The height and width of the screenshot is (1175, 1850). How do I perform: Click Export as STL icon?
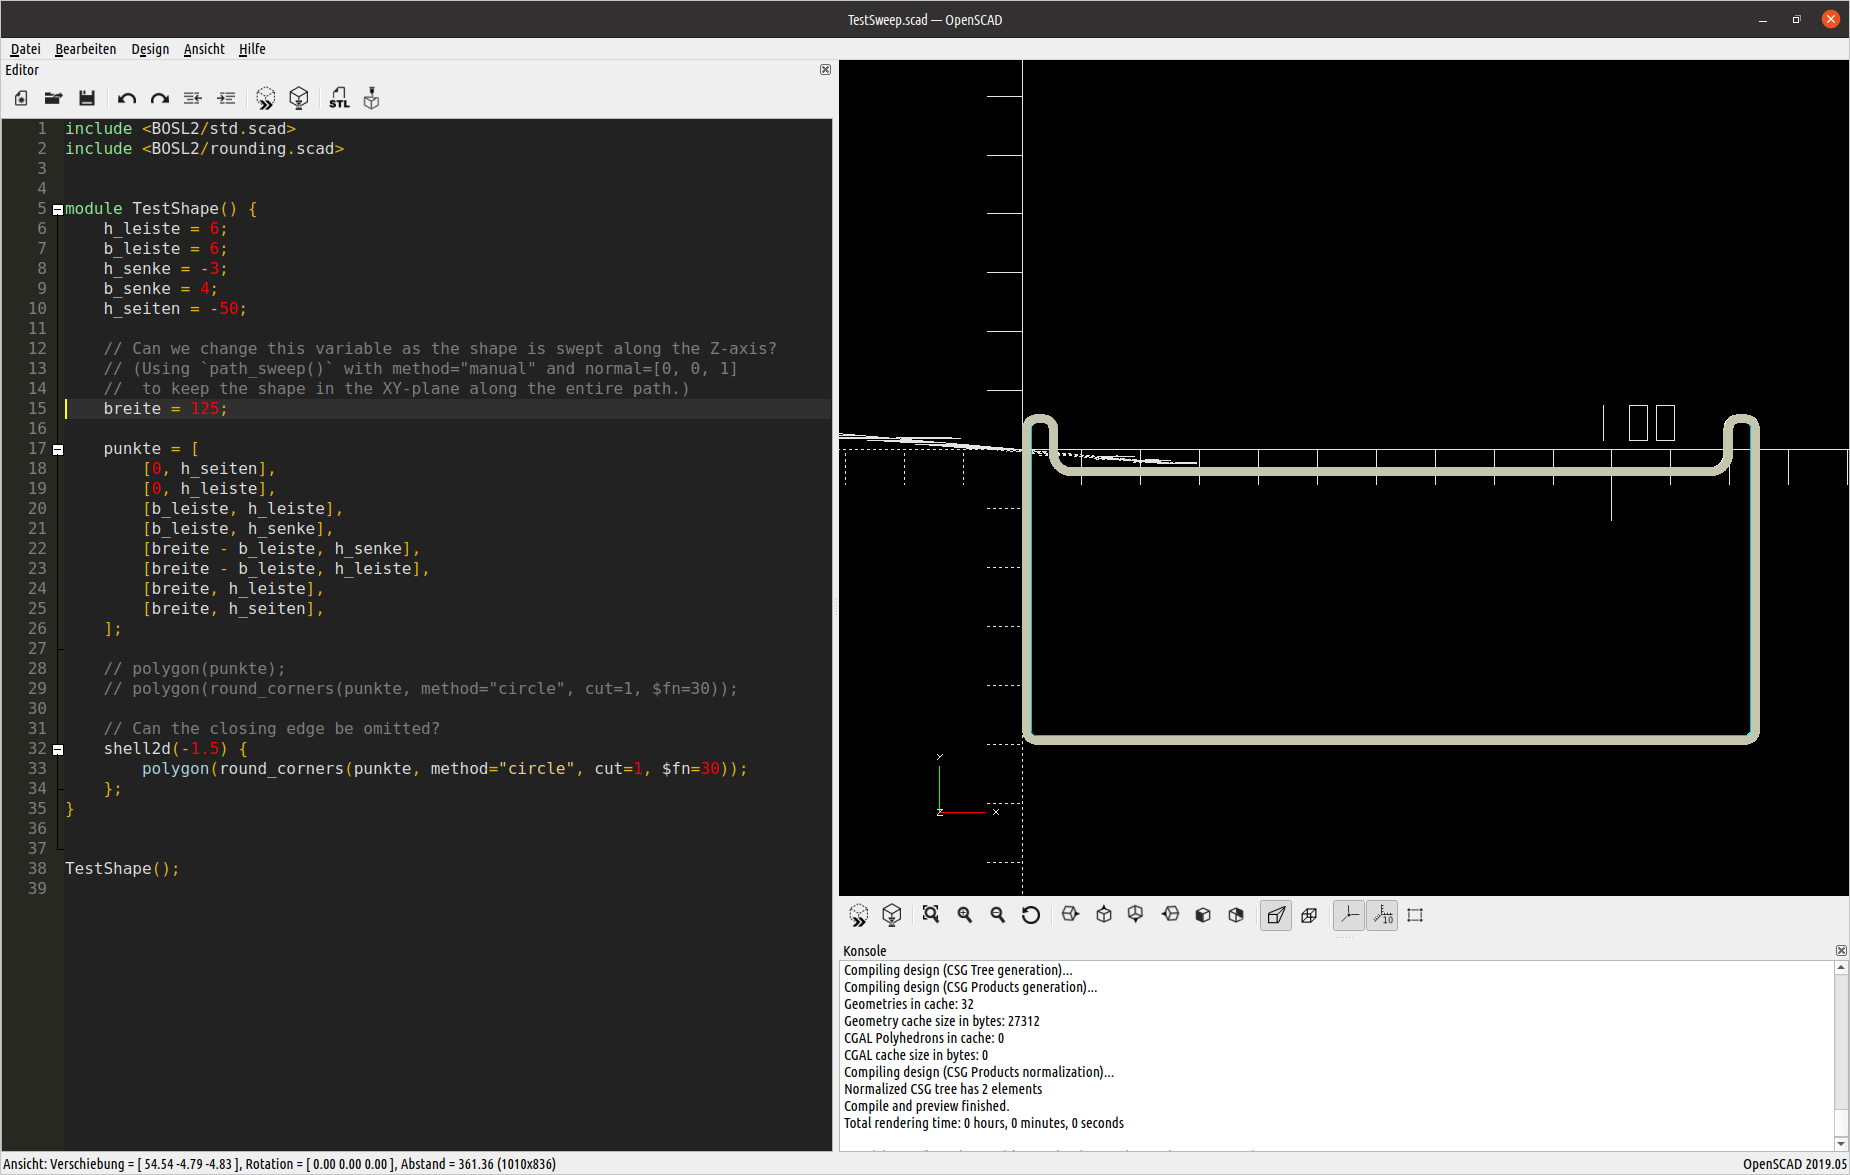339,98
